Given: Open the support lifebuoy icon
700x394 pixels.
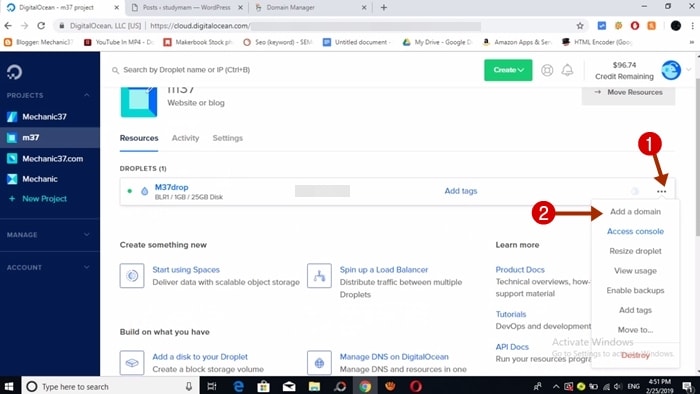Looking at the screenshot, I should click(x=547, y=70).
